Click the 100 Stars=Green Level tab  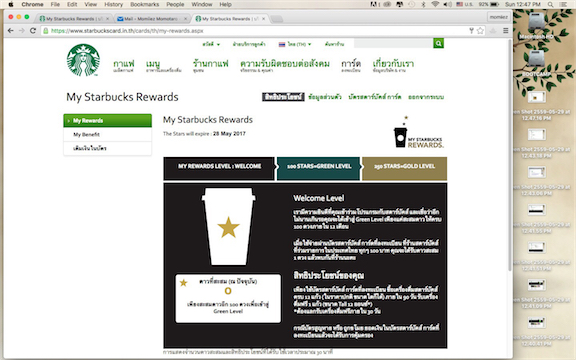click(319, 166)
